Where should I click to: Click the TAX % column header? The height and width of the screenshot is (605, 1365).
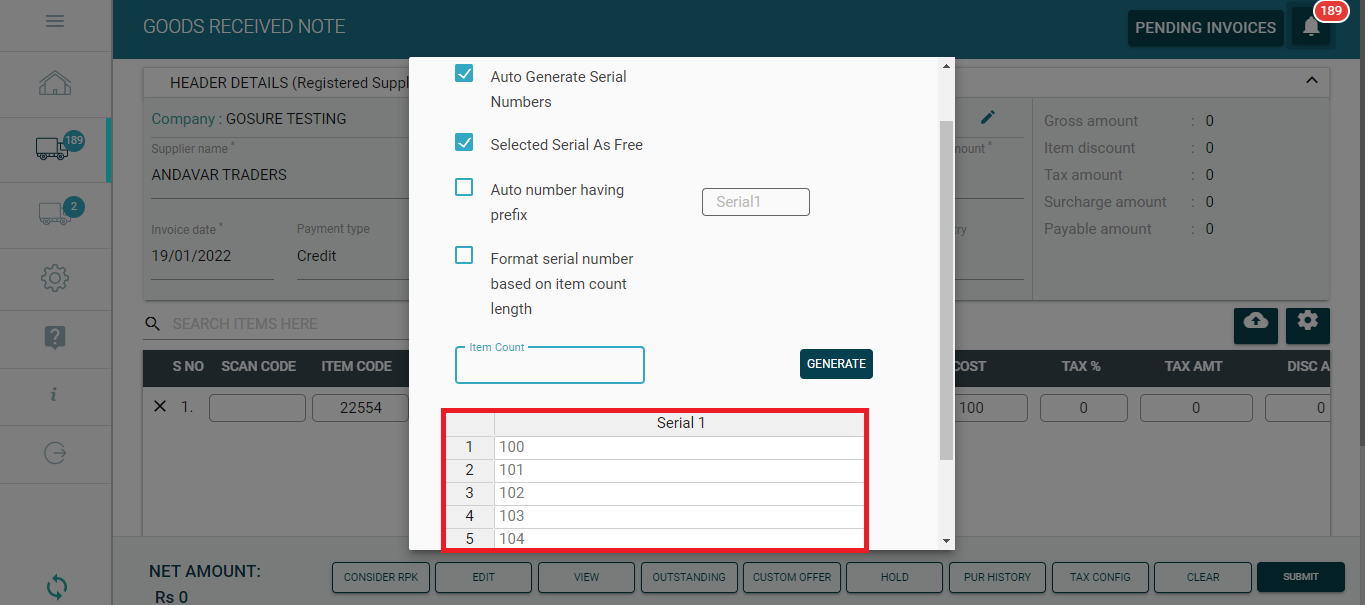[x=1081, y=366]
